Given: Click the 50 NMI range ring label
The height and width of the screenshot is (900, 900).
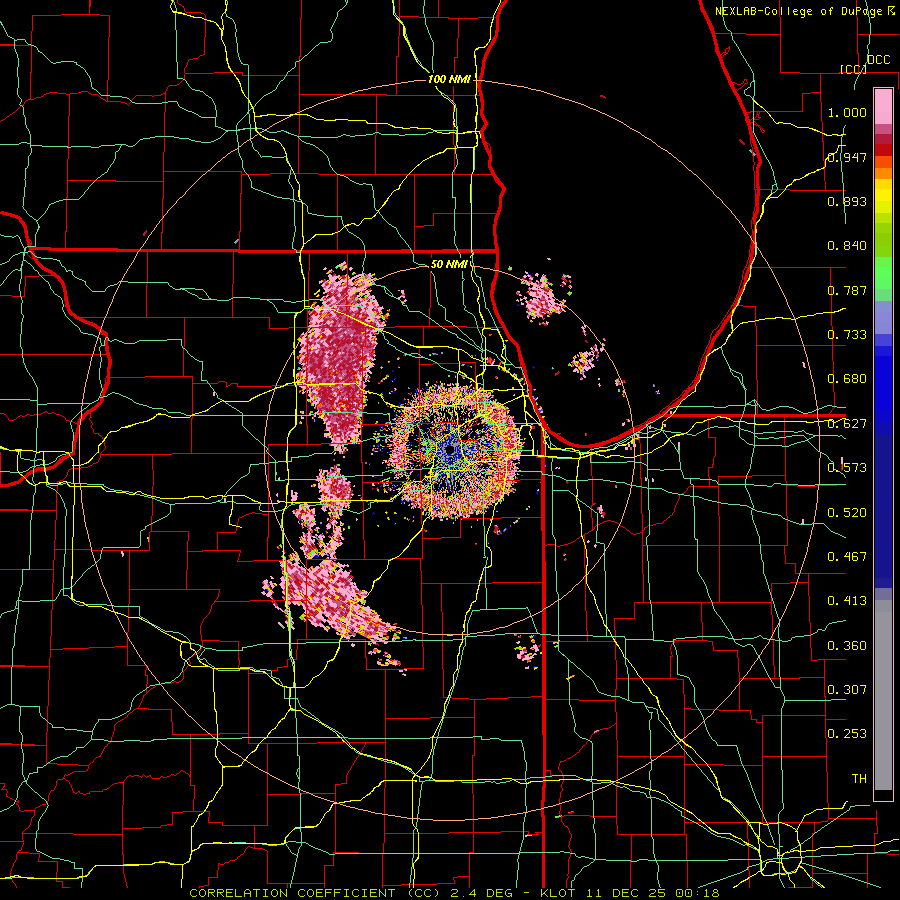Looking at the screenshot, I should point(449,265).
